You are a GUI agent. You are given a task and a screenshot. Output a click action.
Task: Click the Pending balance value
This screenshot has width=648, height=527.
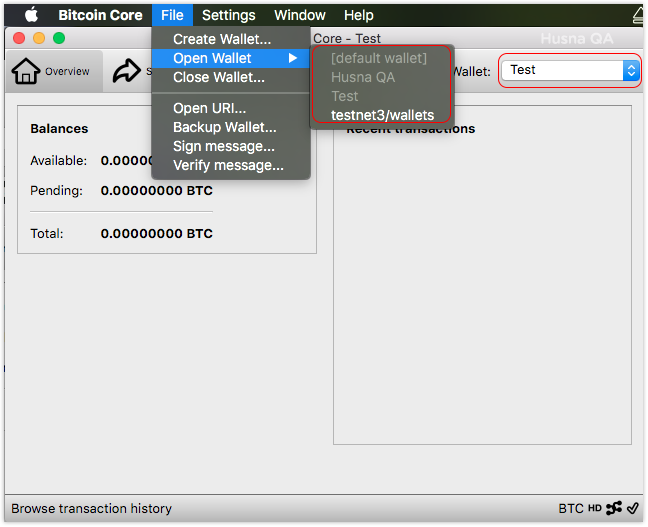tap(157, 191)
